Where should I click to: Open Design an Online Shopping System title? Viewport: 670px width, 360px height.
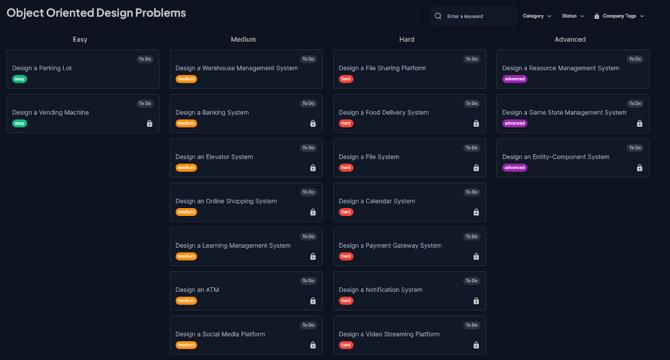pos(226,201)
